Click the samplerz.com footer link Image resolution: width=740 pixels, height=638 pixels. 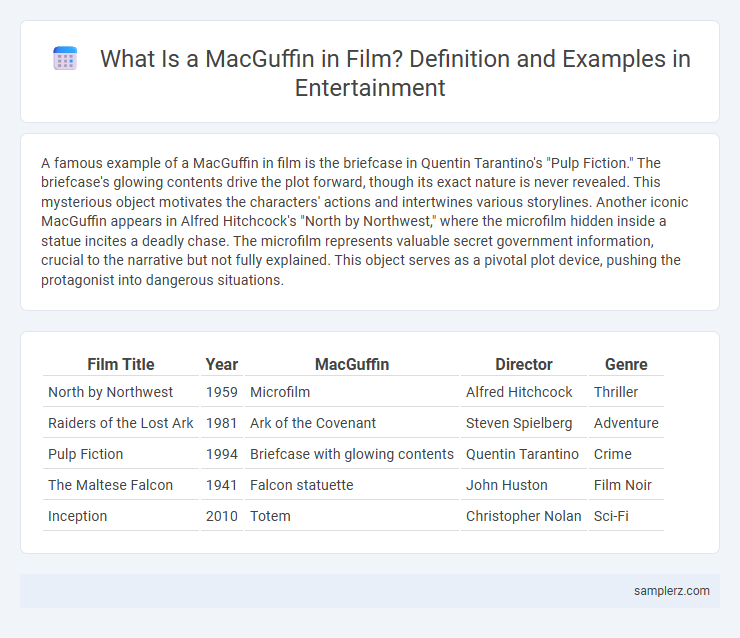pos(672,591)
